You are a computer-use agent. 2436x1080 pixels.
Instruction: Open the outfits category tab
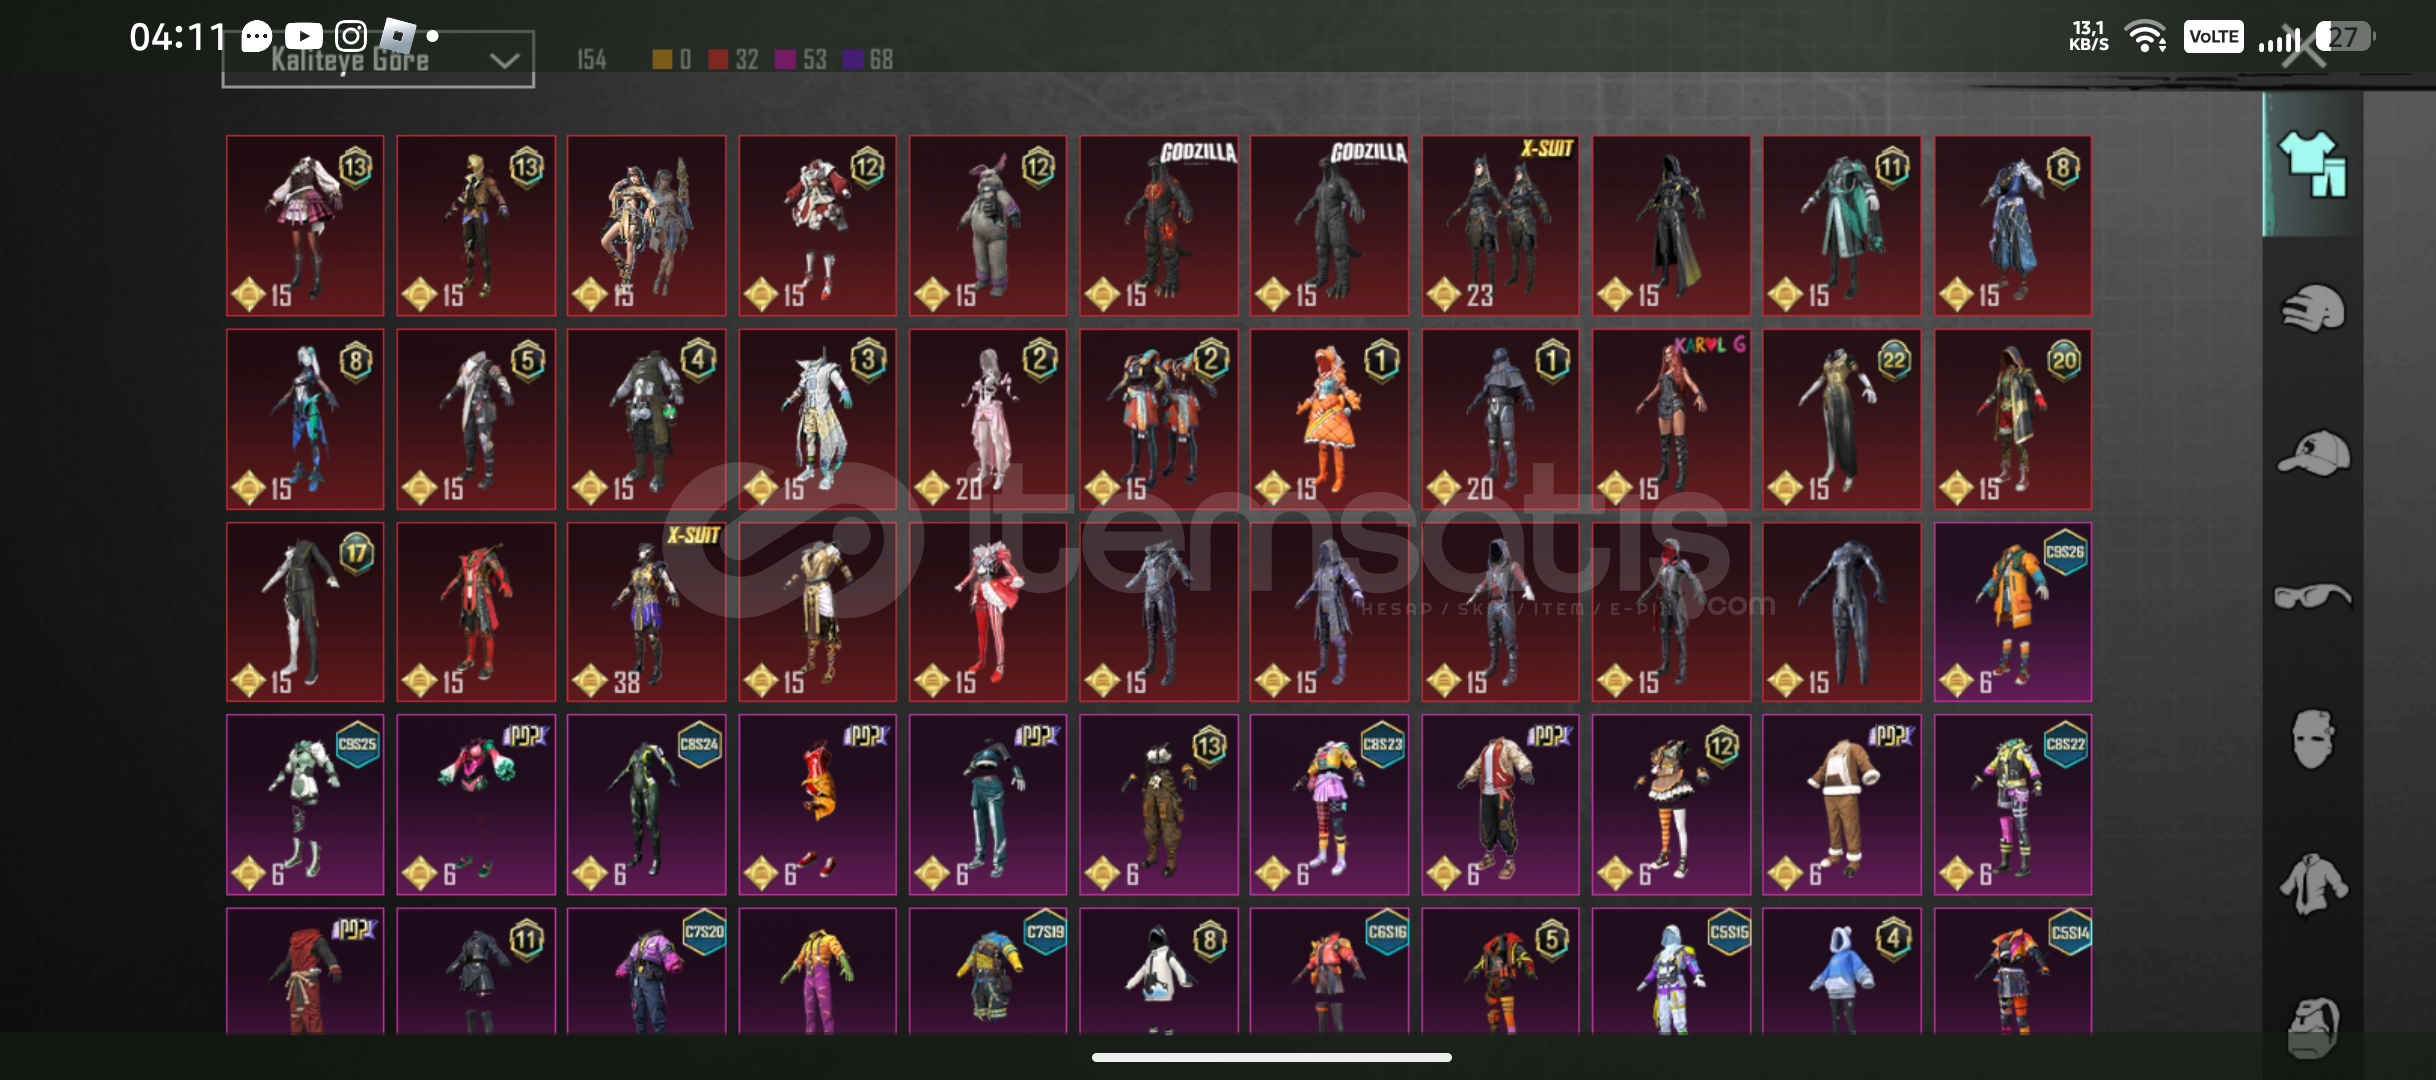tap(2312, 165)
